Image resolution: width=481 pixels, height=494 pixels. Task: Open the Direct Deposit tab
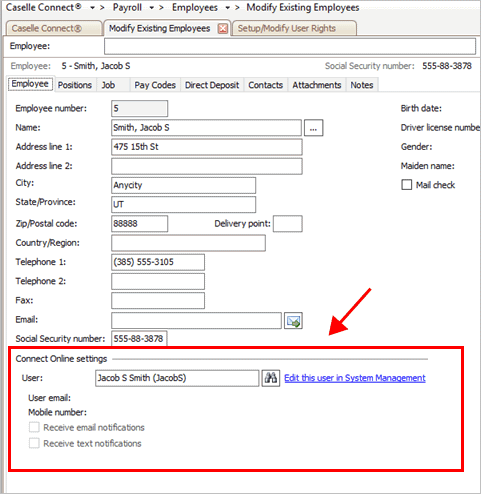pos(212,85)
